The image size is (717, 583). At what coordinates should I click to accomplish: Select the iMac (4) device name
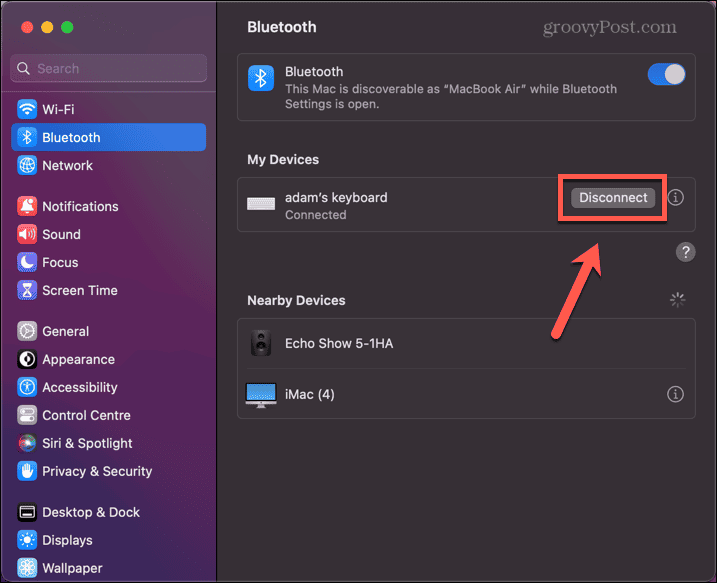[x=310, y=394]
